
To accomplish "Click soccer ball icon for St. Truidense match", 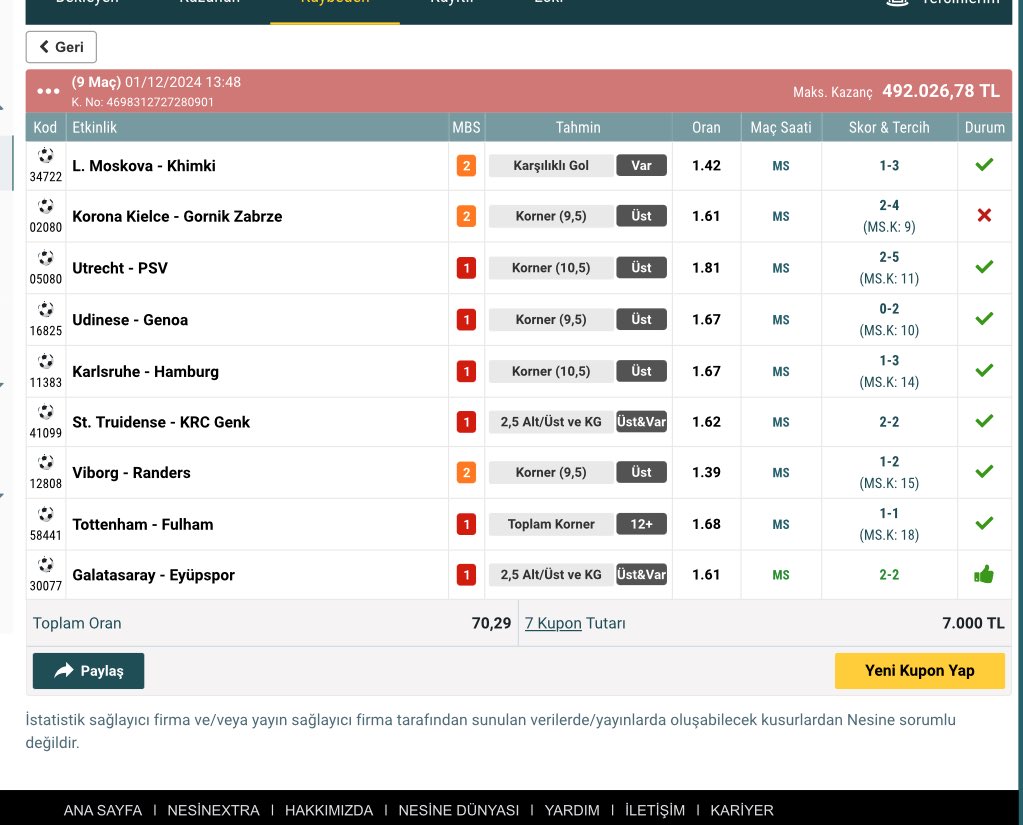I will [x=46, y=412].
